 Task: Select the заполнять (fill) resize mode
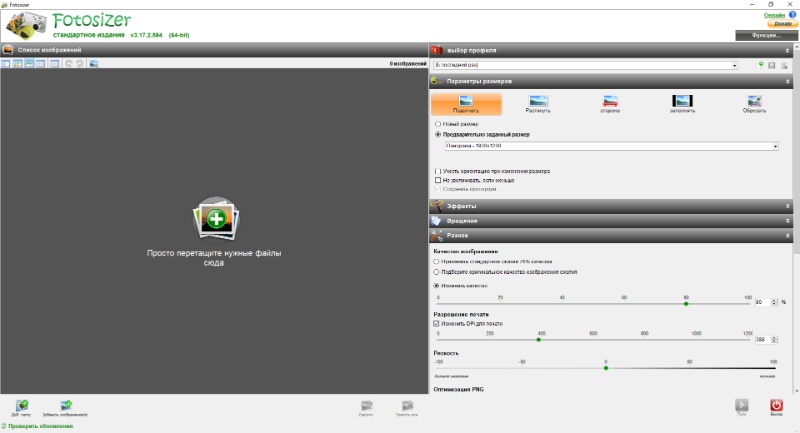[682, 104]
